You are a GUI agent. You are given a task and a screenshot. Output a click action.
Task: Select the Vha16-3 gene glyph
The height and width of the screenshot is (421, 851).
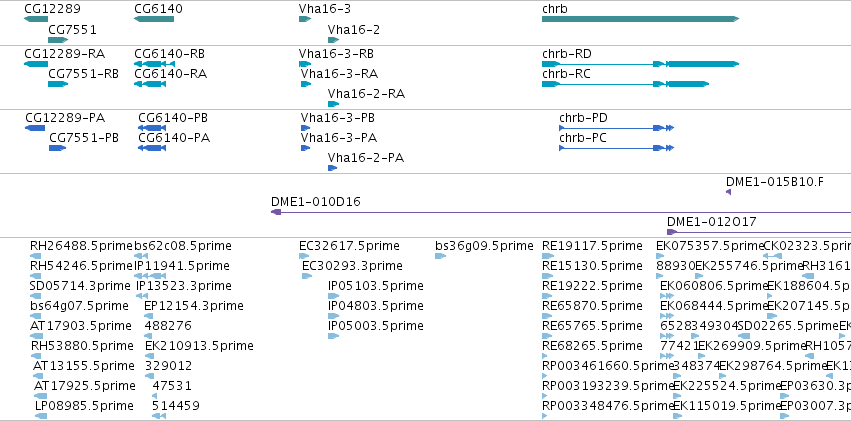(305, 19)
